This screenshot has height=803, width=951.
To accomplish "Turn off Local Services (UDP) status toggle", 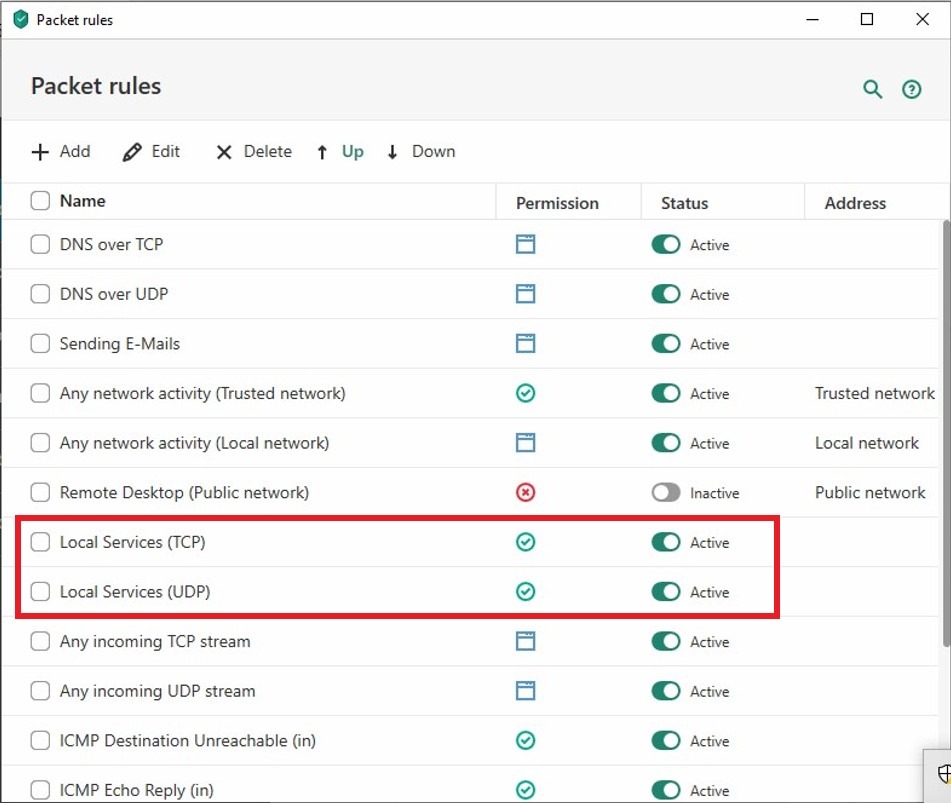I will (x=665, y=592).
